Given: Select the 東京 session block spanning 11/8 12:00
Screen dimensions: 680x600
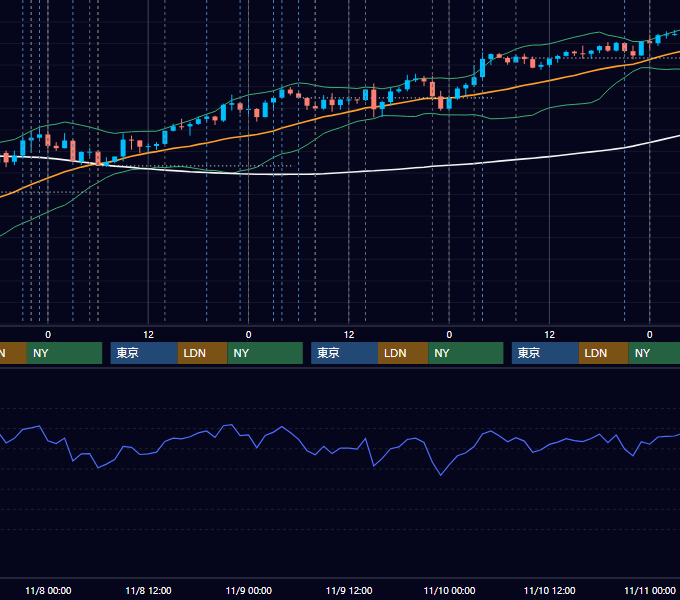Looking at the screenshot, I should (x=144, y=353).
